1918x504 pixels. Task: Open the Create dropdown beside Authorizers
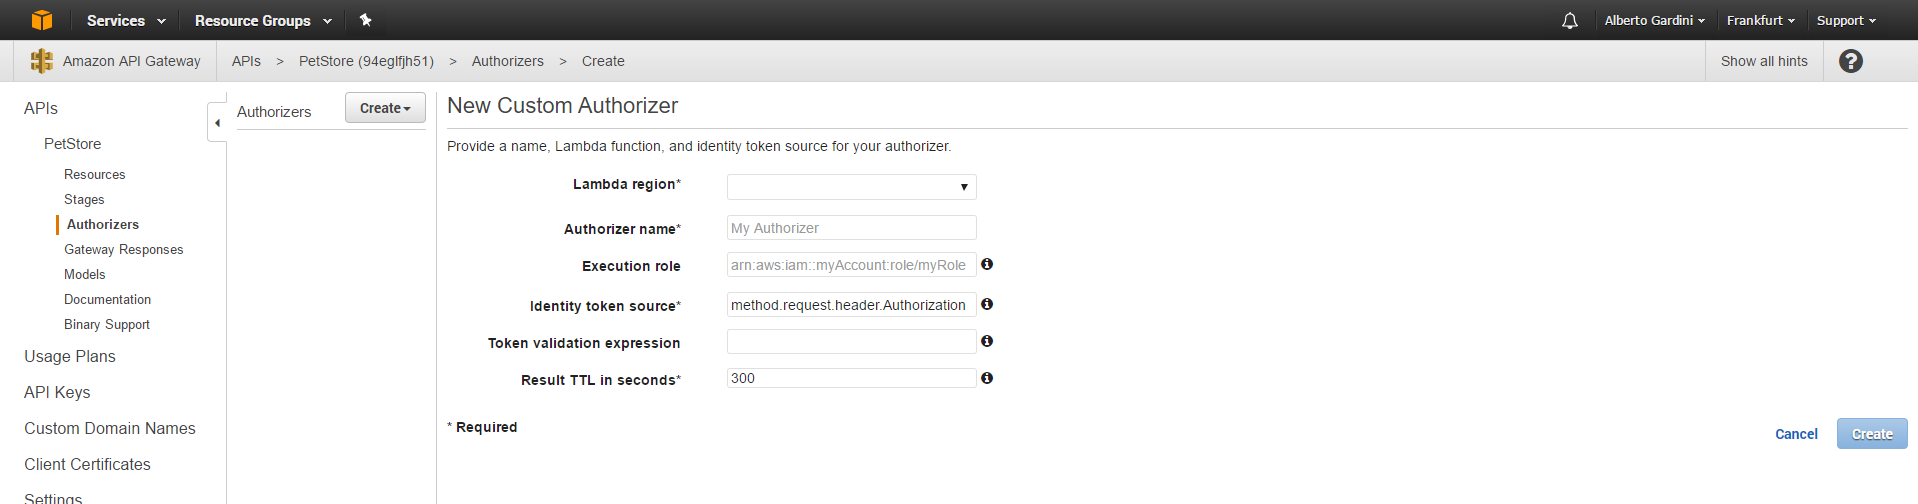tap(385, 108)
